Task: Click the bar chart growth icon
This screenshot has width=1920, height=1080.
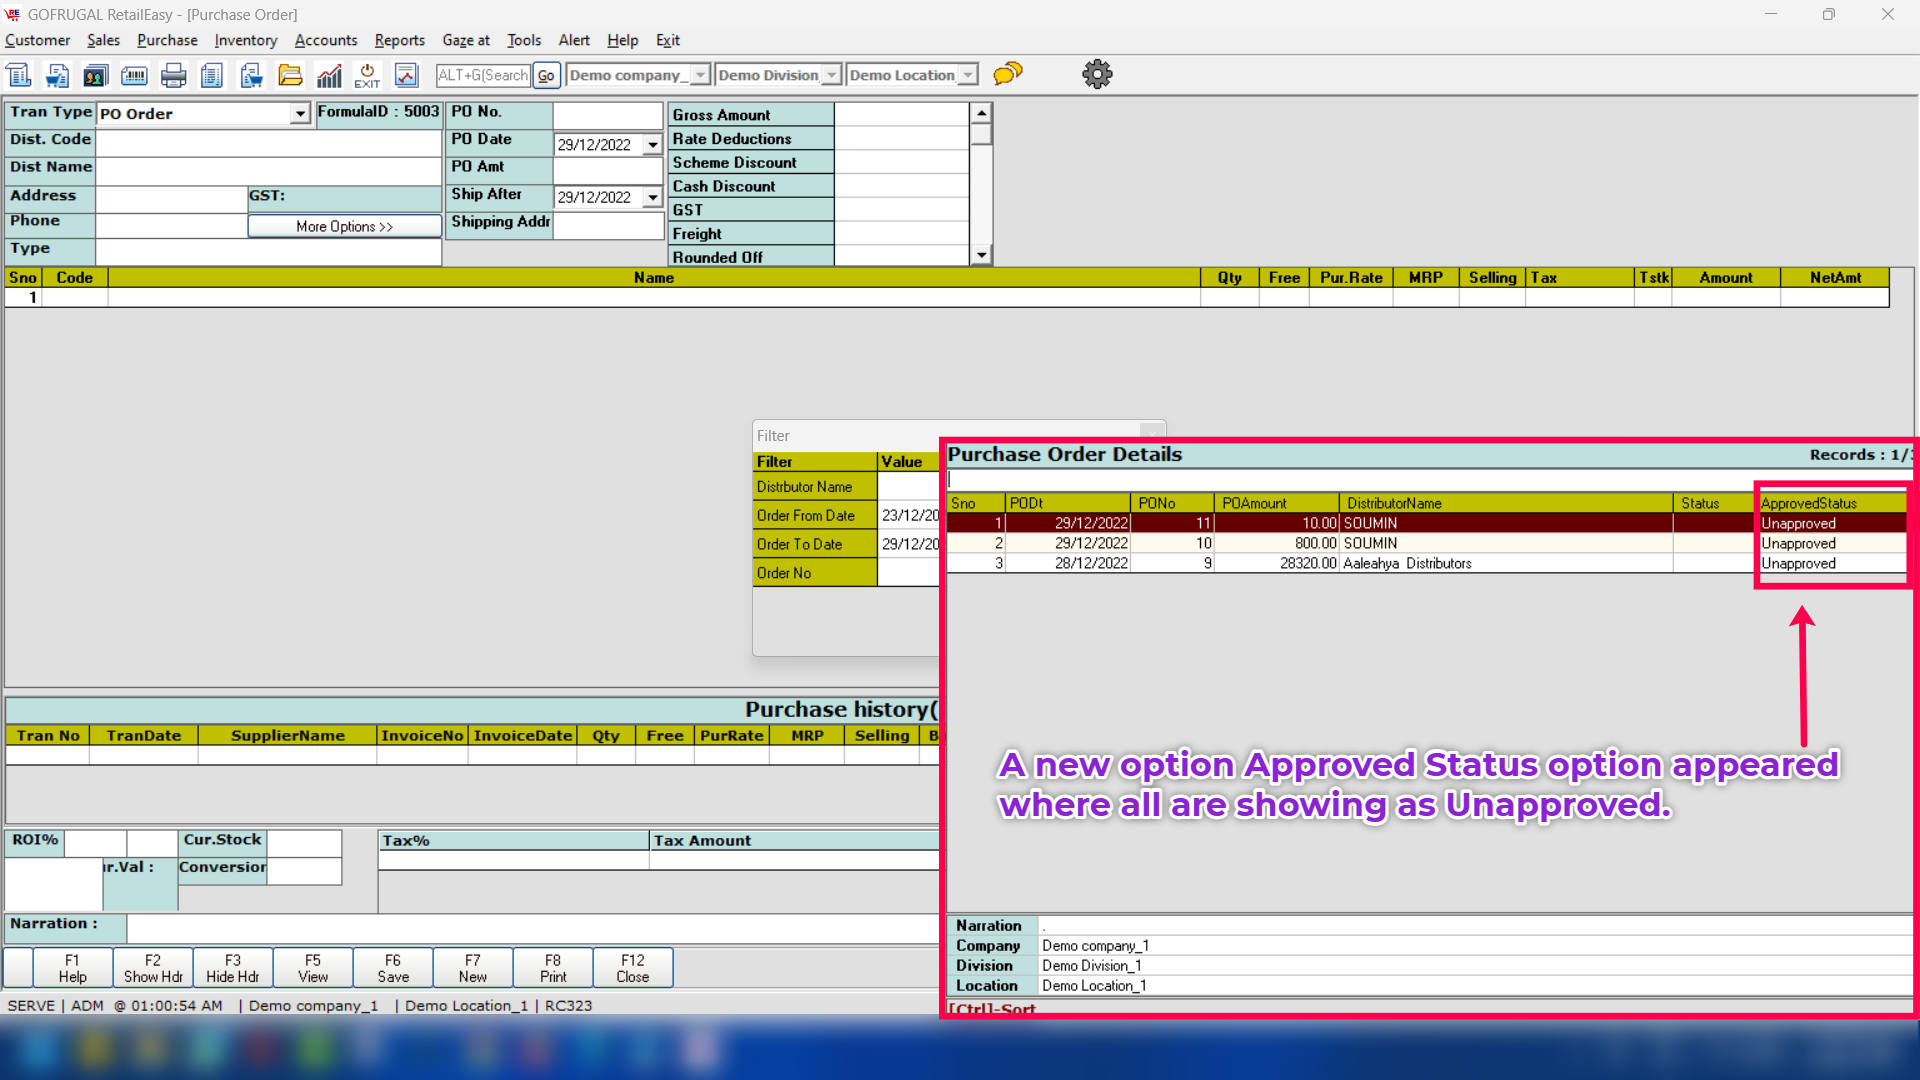Action: pos(329,75)
